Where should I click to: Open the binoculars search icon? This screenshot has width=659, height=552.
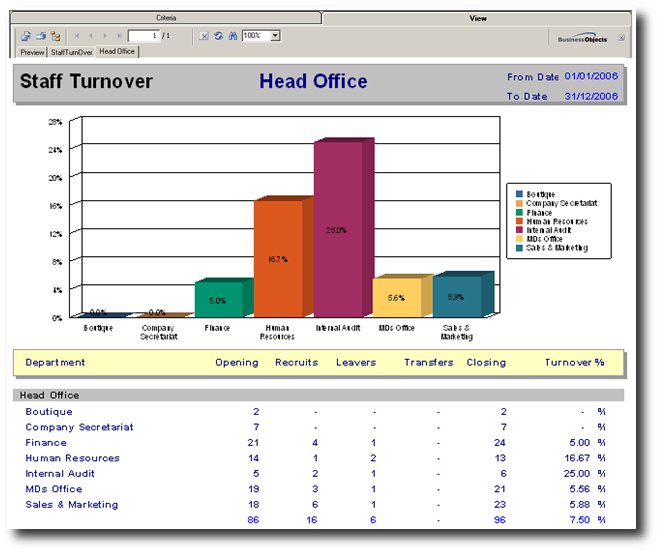(x=232, y=36)
